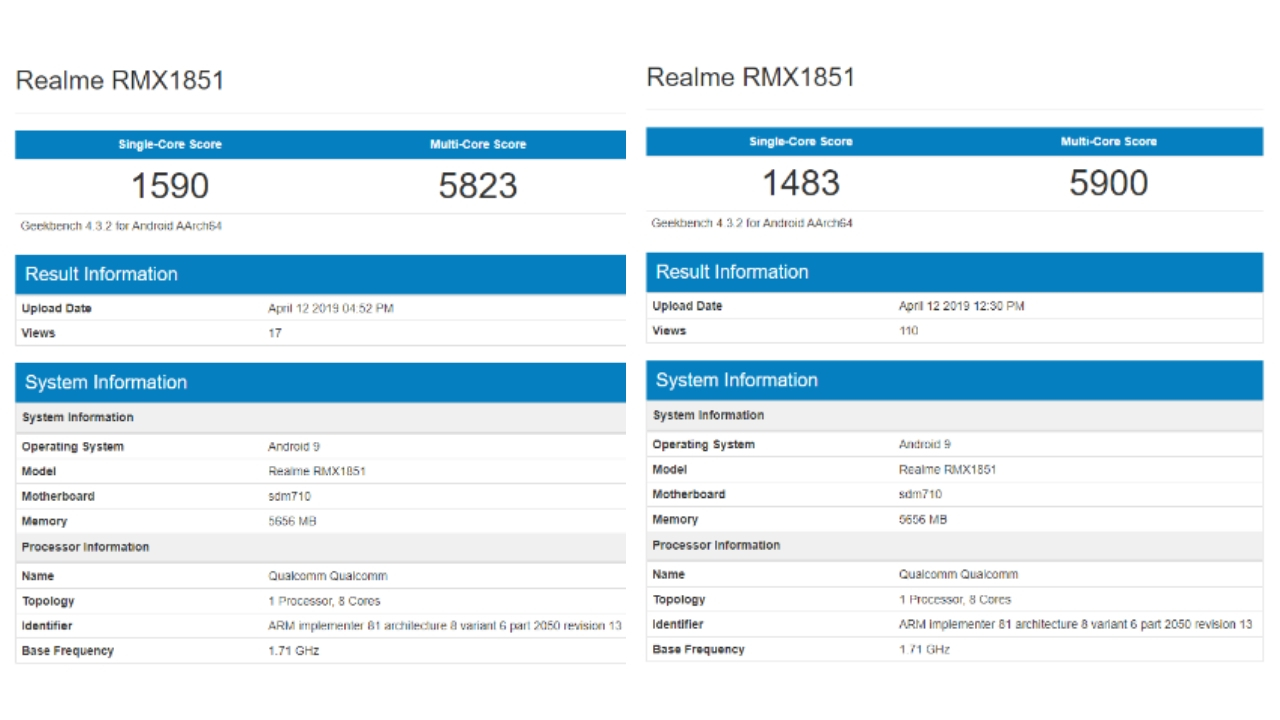This screenshot has width=1280, height=720.
Task: Click the left panel's Realme RMX1851 title
Action: click(x=119, y=81)
